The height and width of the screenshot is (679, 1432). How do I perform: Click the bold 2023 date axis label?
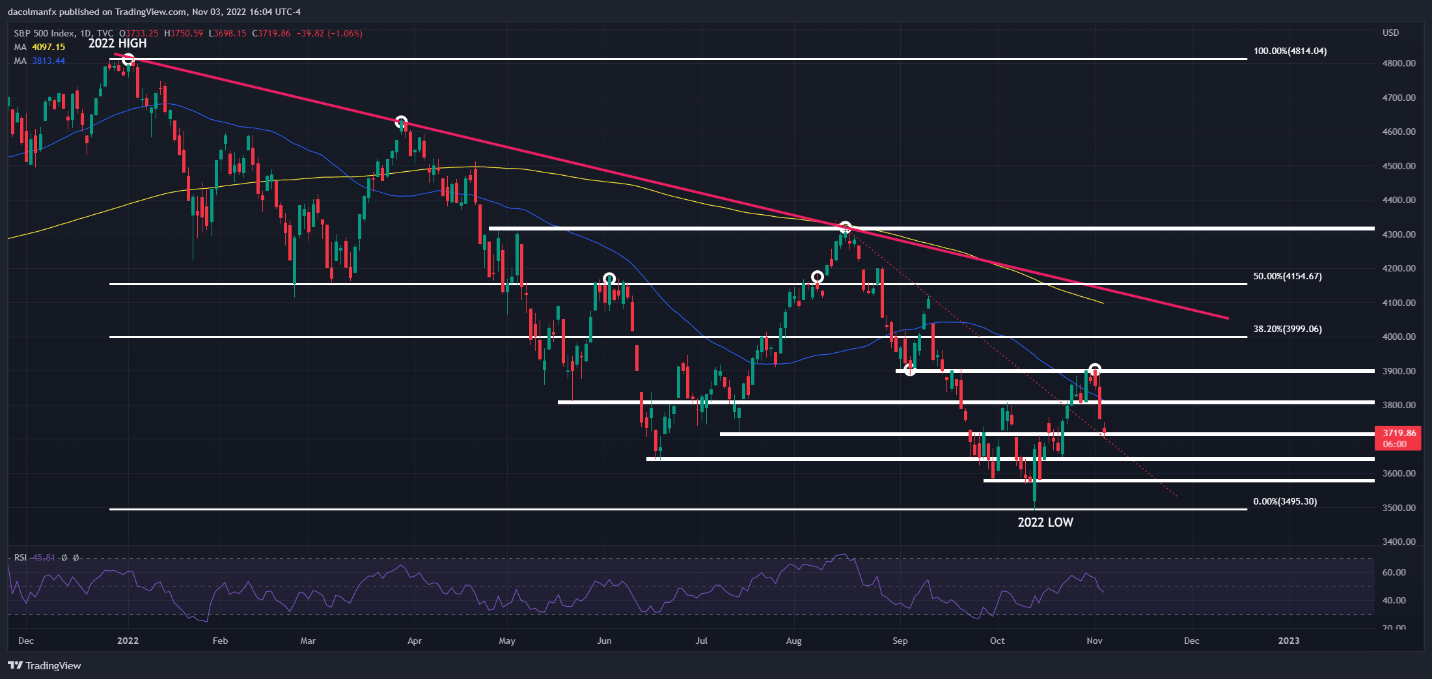(1290, 639)
